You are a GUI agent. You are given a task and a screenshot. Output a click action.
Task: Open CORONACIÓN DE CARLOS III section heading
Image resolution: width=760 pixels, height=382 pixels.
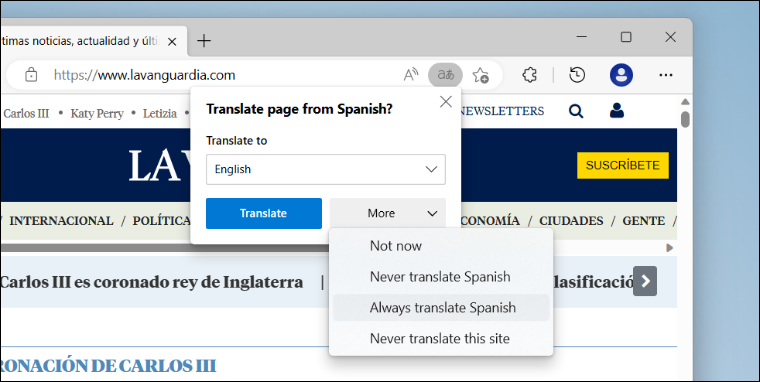[108, 366]
